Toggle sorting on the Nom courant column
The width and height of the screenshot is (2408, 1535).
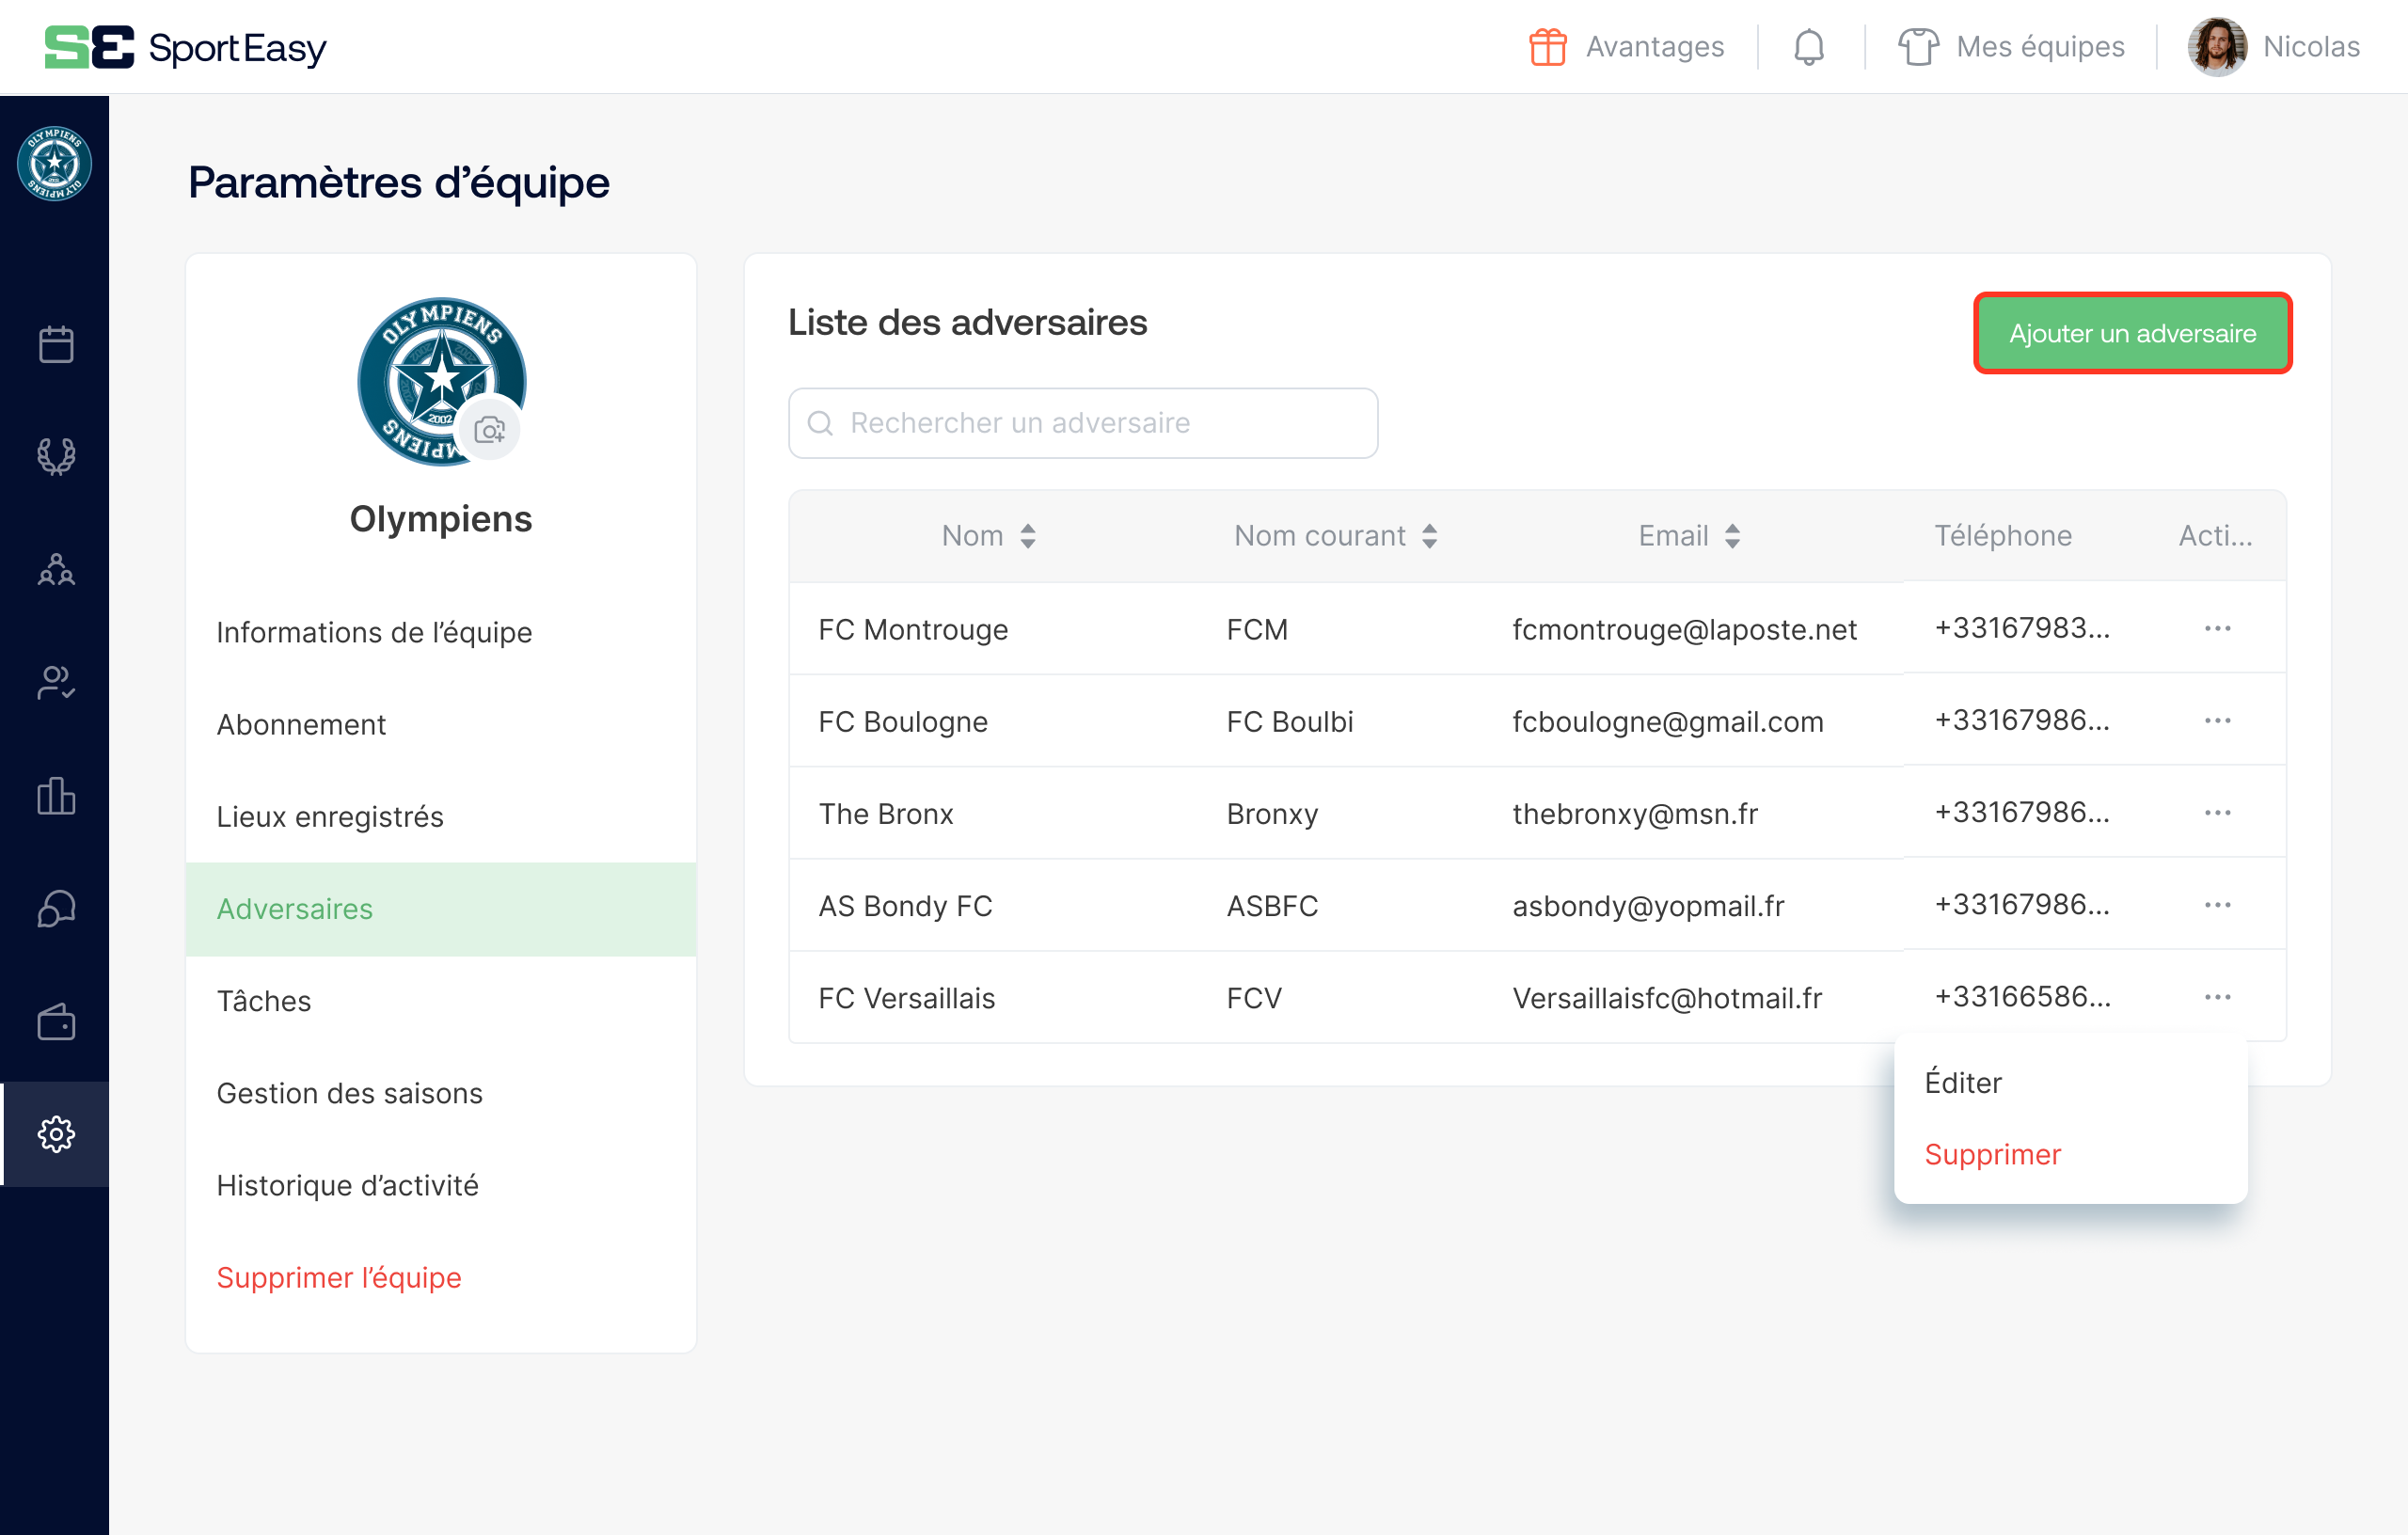[x=1430, y=535]
